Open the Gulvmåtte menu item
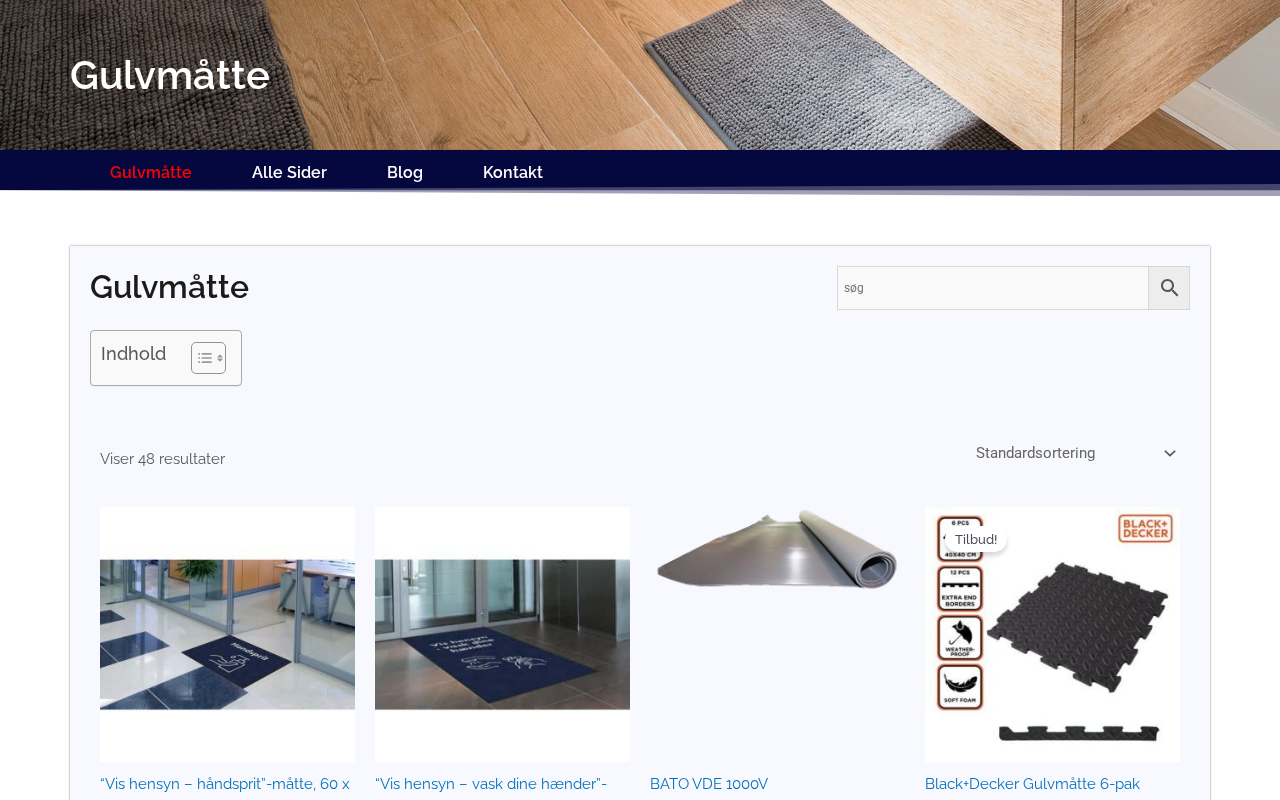Screen dimensions: 1280x800 coord(151,172)
